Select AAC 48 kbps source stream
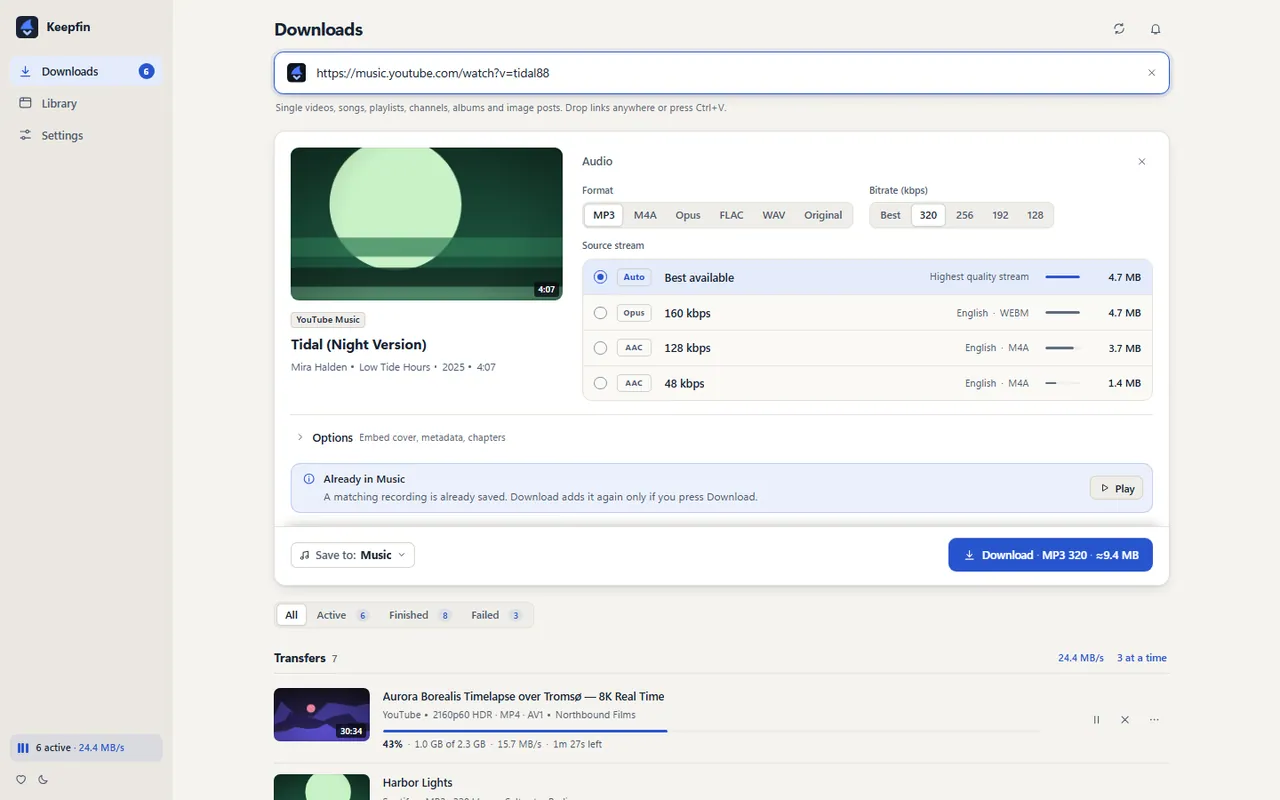Image resolution: width=1280 pixels, height=800 pixels. coord(867,383)
